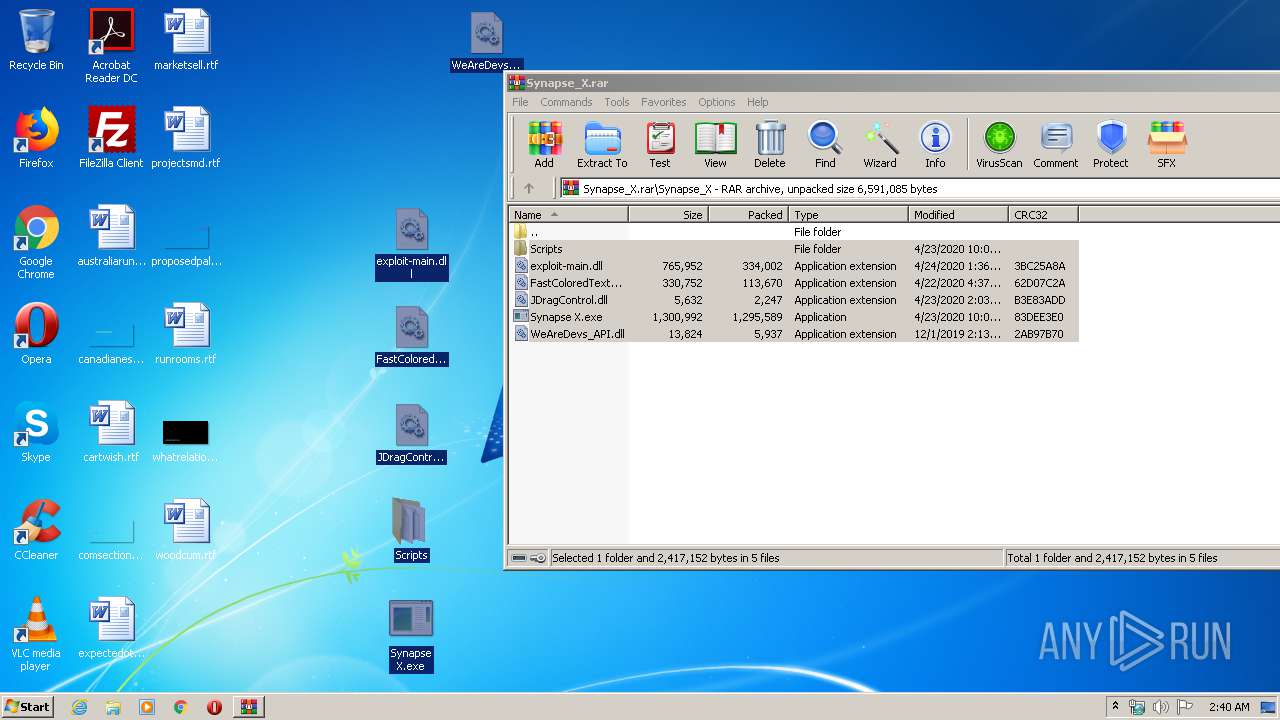Select cartwish.rtf on desktop
The height and width of the screenshot is (720, 1280).
point(111,432)
